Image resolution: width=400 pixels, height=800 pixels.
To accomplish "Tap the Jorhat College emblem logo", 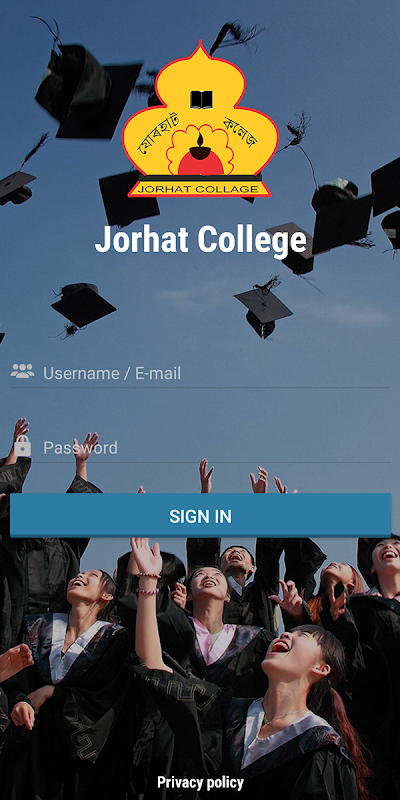I will tap(201, 119).
